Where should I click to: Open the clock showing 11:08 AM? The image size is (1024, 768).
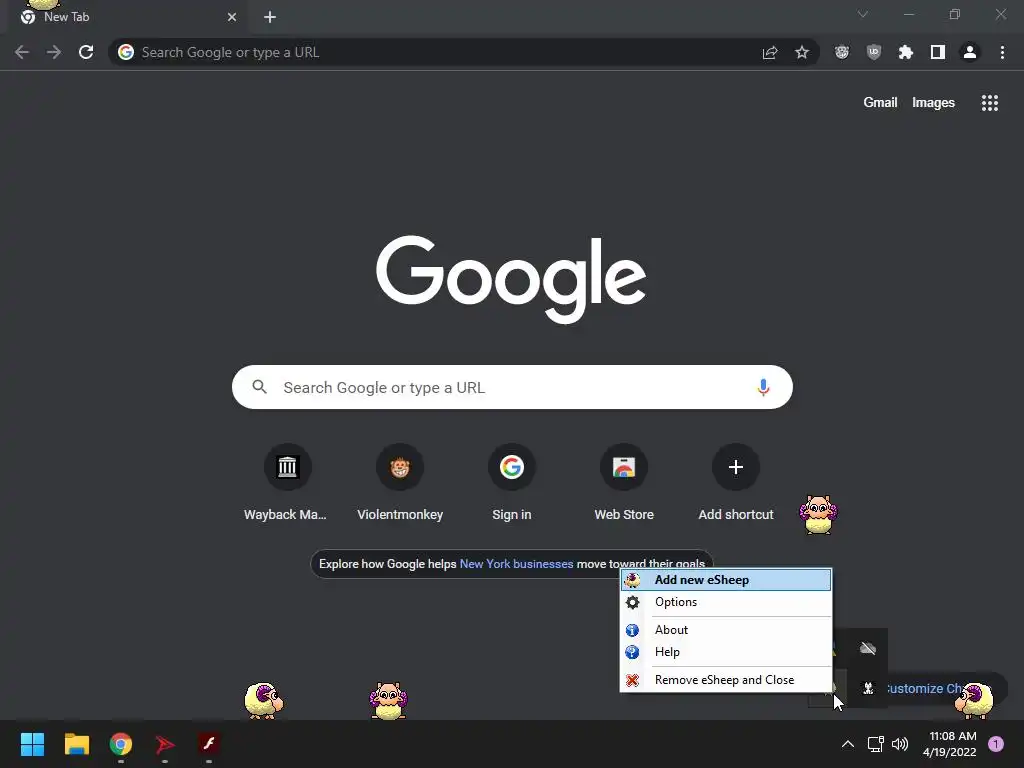[x=950, y=744]
